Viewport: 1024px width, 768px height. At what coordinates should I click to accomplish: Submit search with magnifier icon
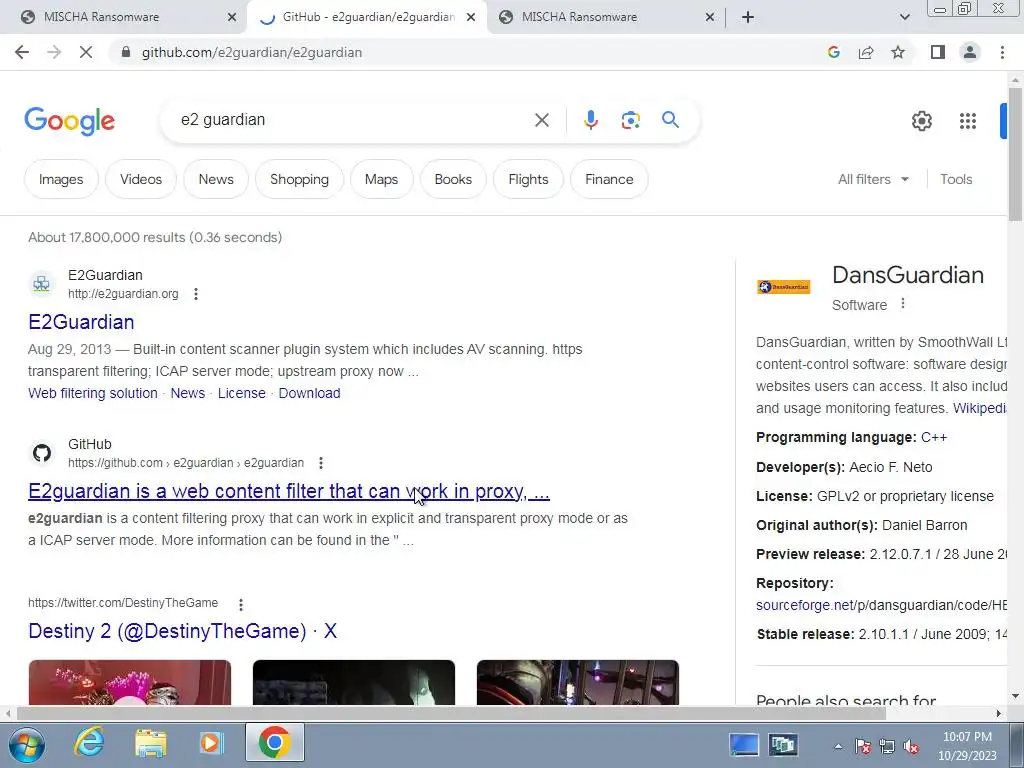point(670,120)
